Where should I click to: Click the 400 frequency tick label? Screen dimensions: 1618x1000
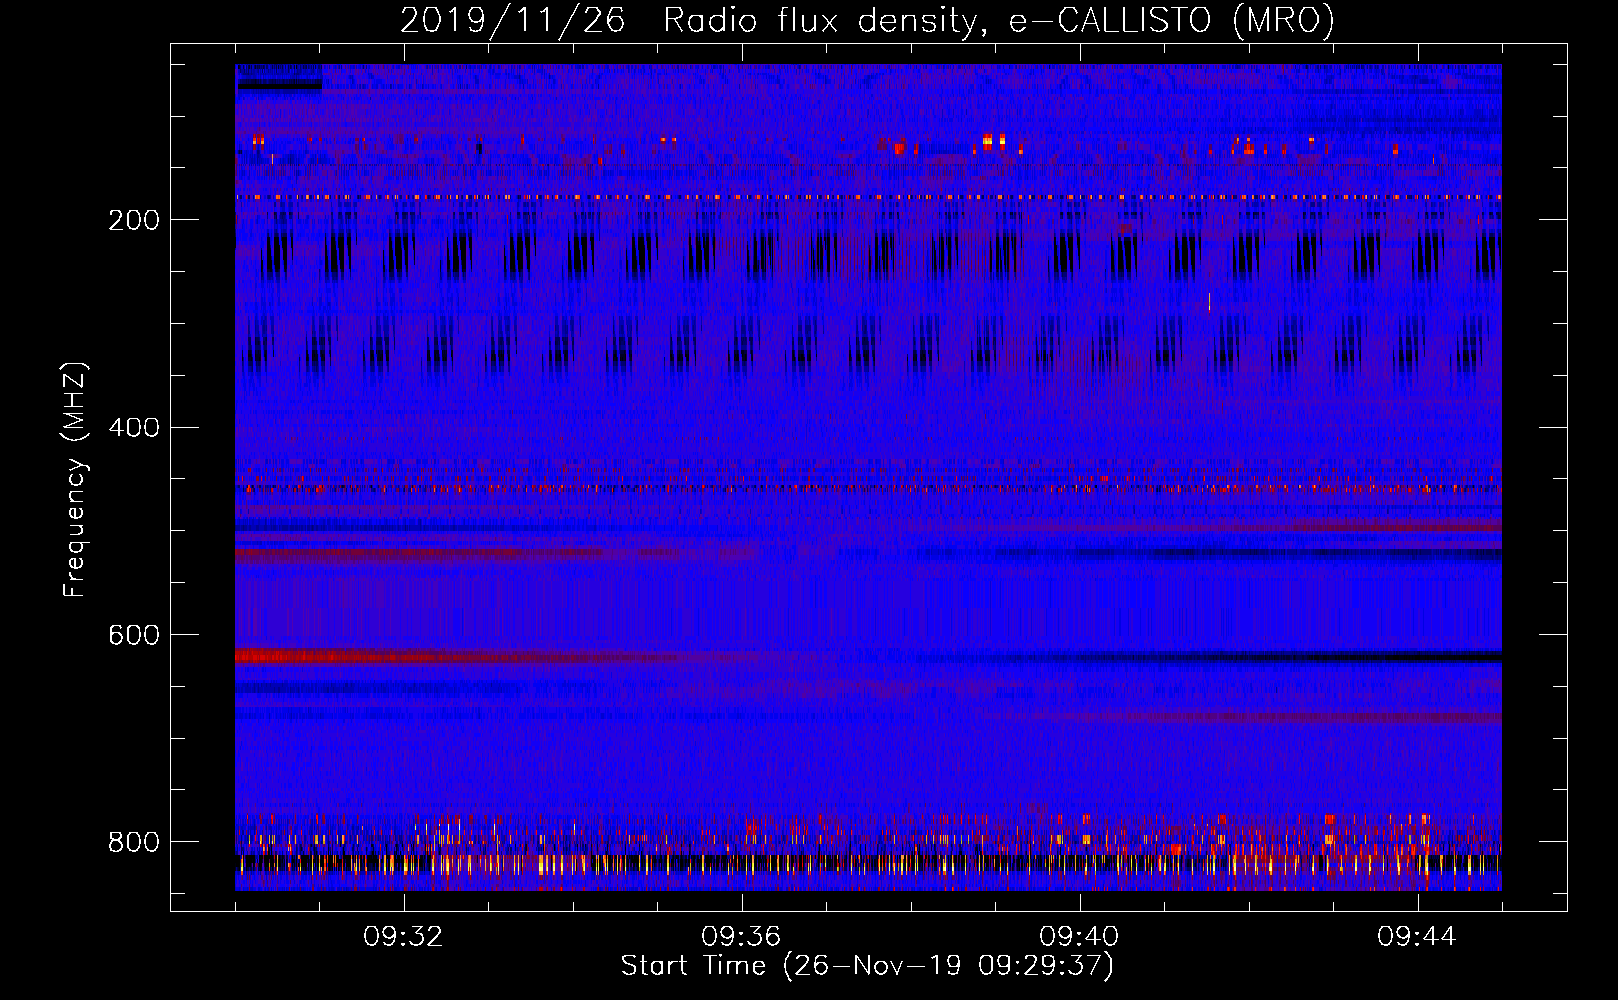pos(134,428)
